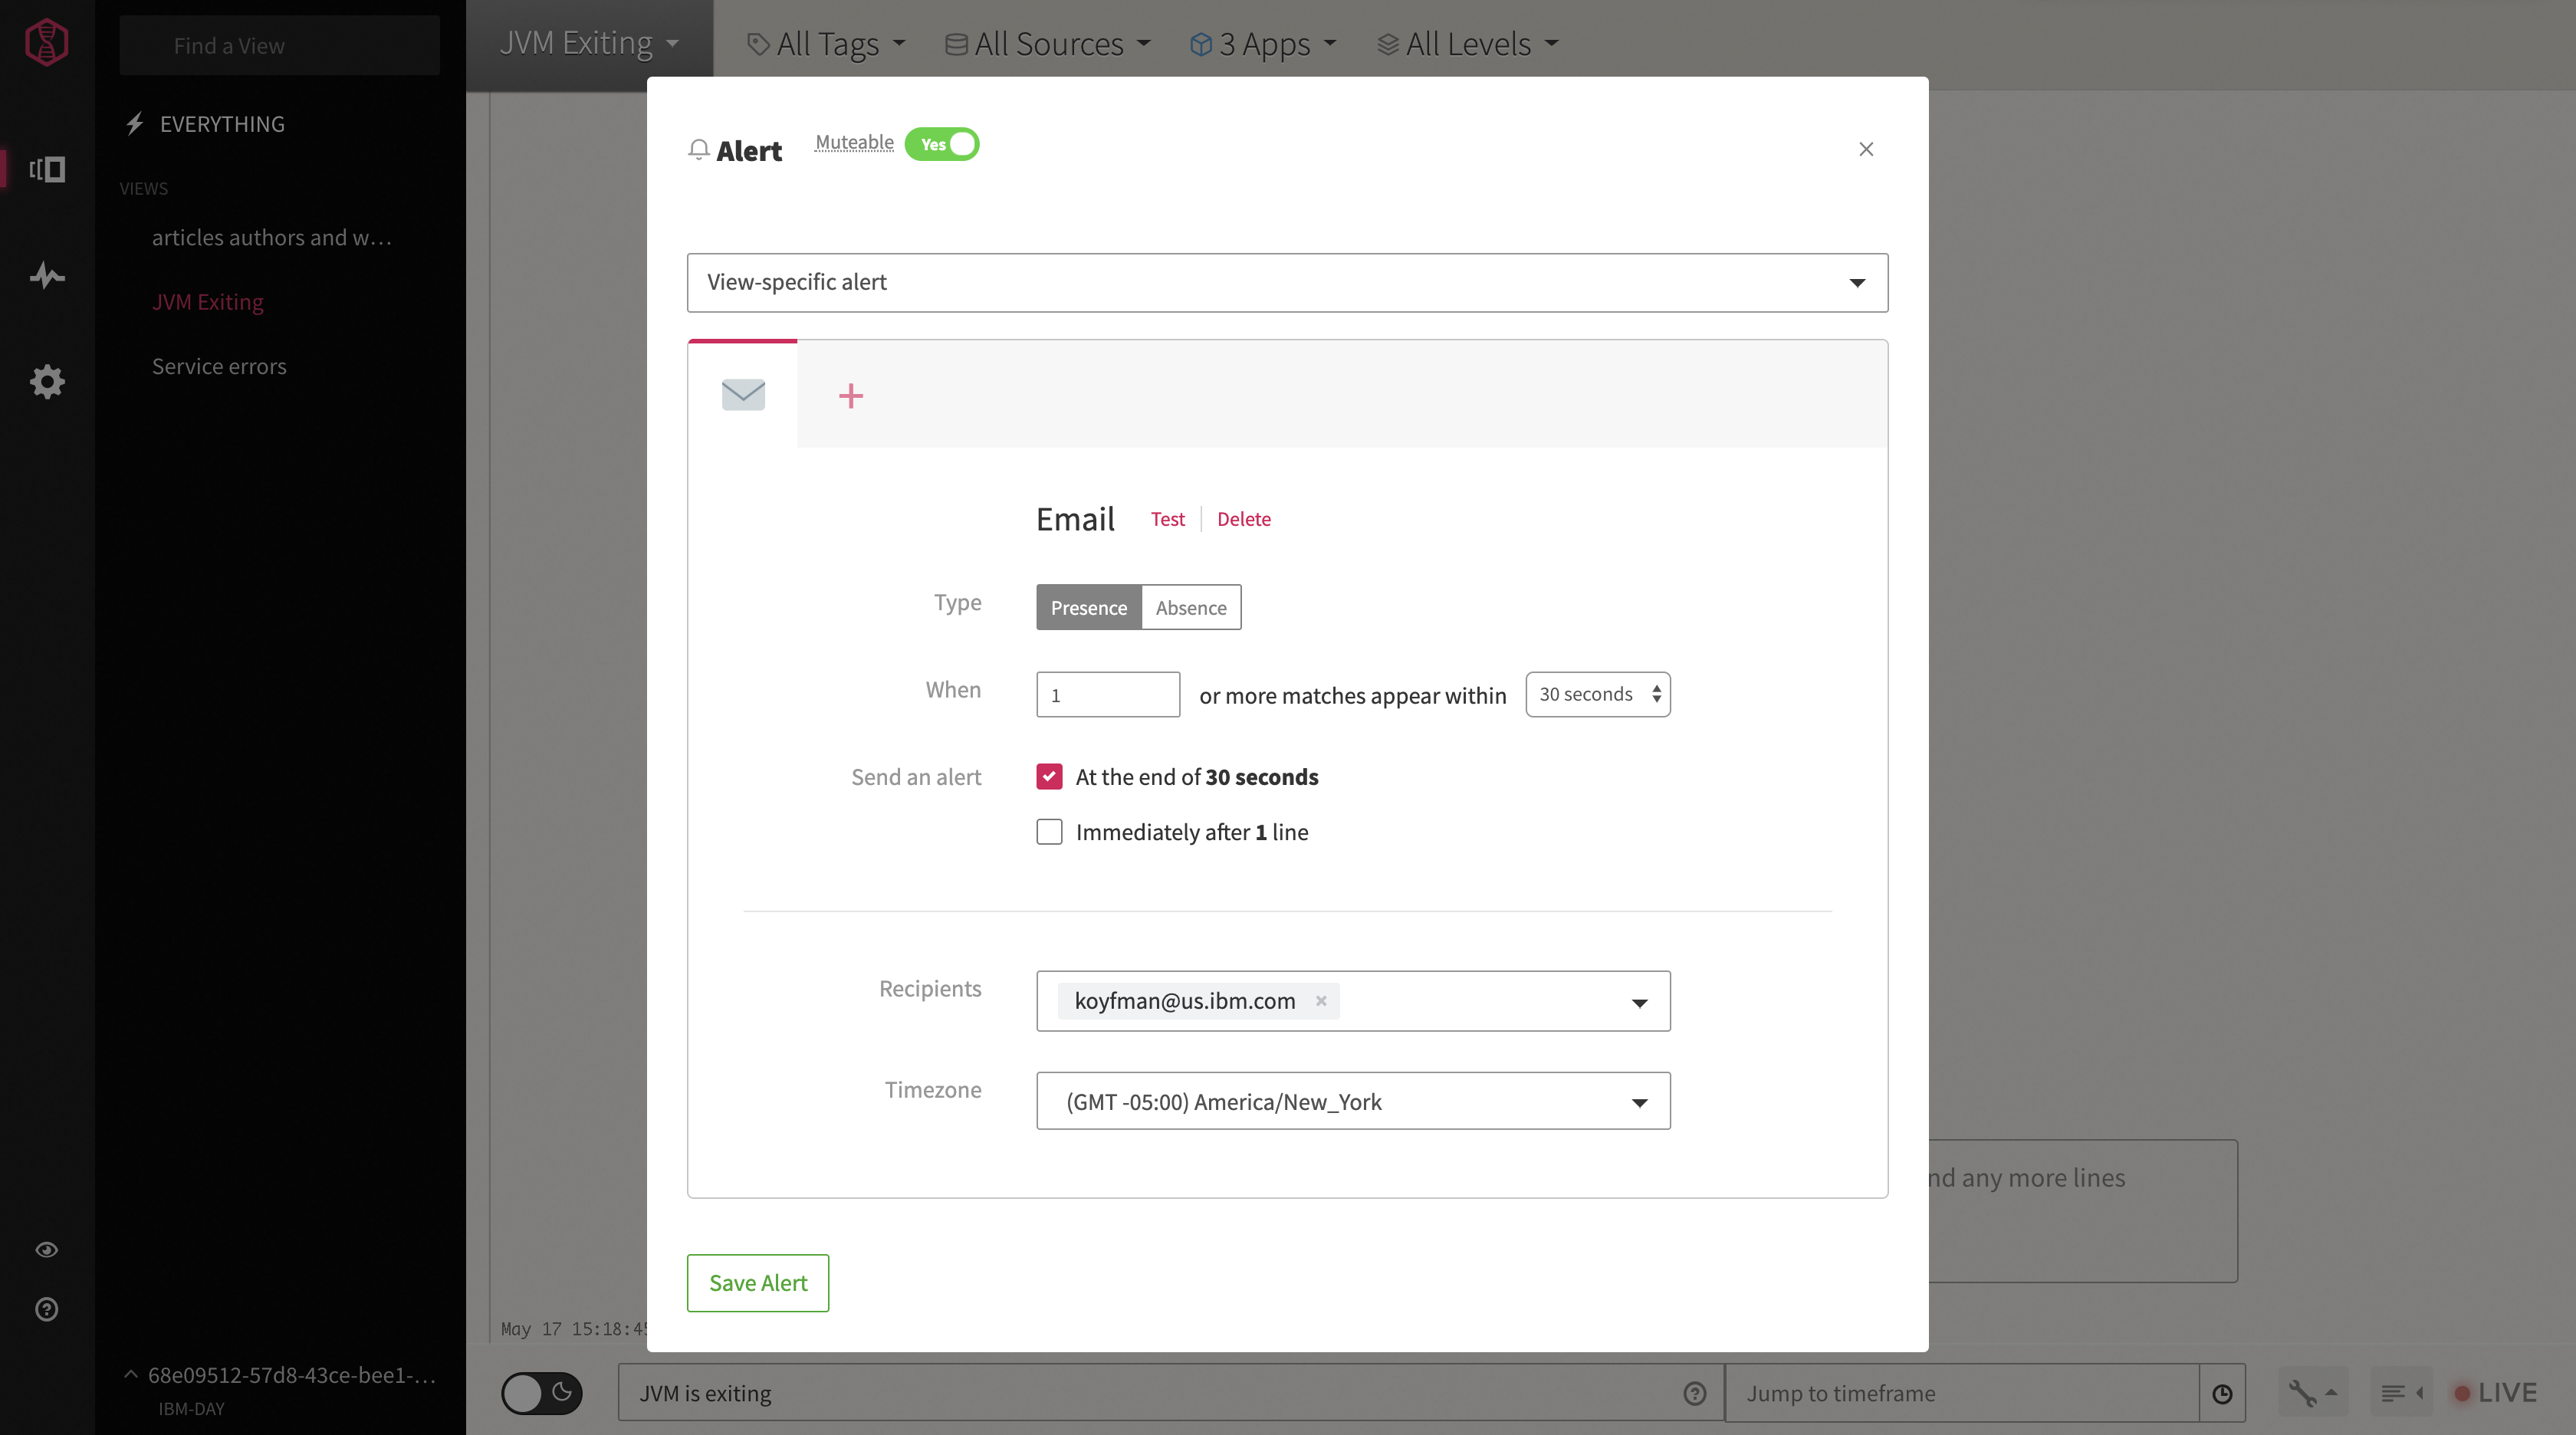The width and height of the screenshot is (2576, 1435).
Task: Click the match count input field
Action: tap(1107, 695)
